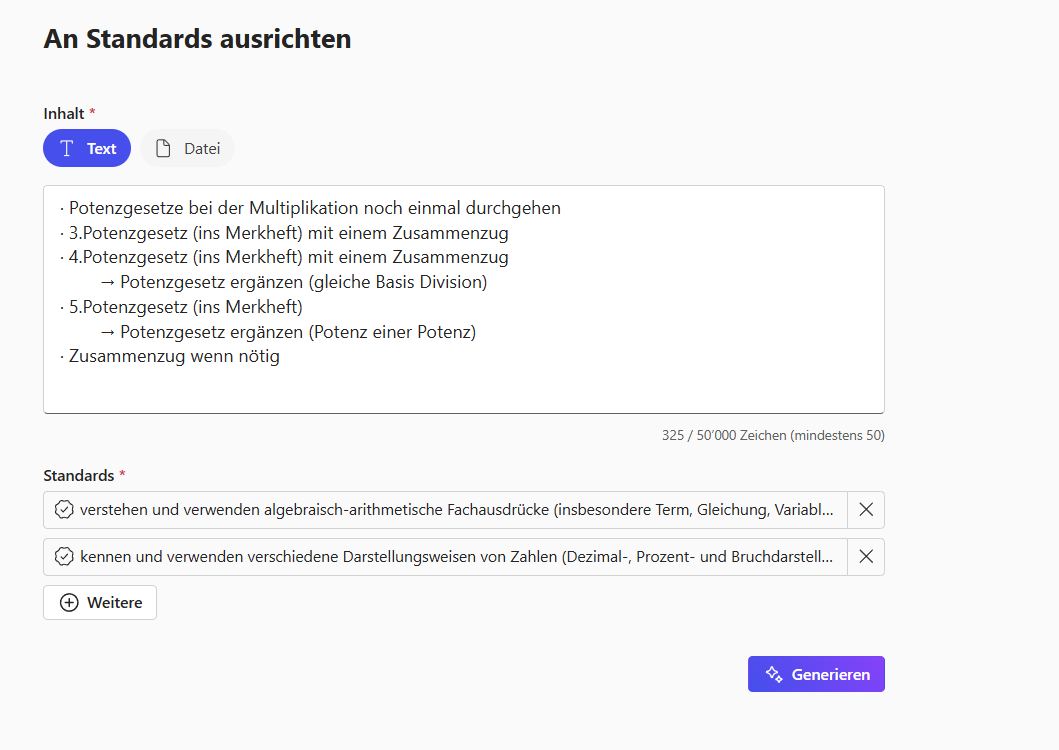The width and height of the screenshot is (1059, 750).
Task: Click the file icon on the Datei tab
Action: click(x=163, y=148)
